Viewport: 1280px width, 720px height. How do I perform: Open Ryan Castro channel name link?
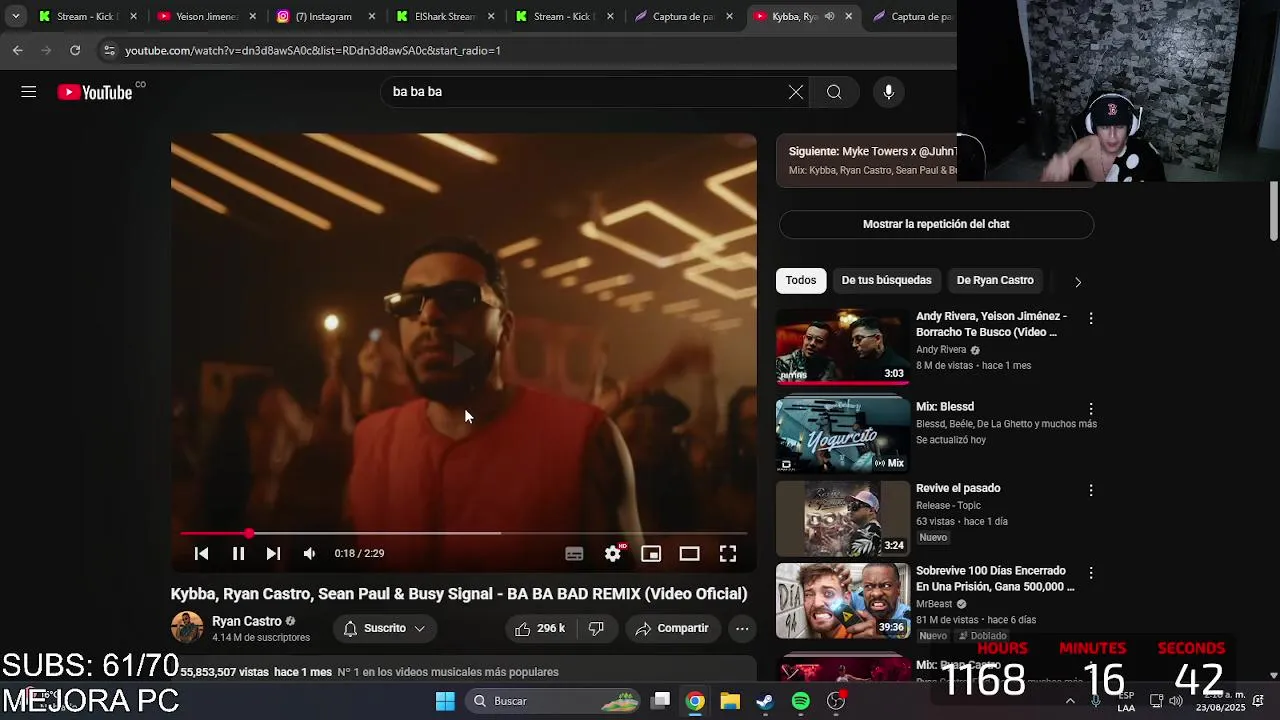(x=246, y=621)
